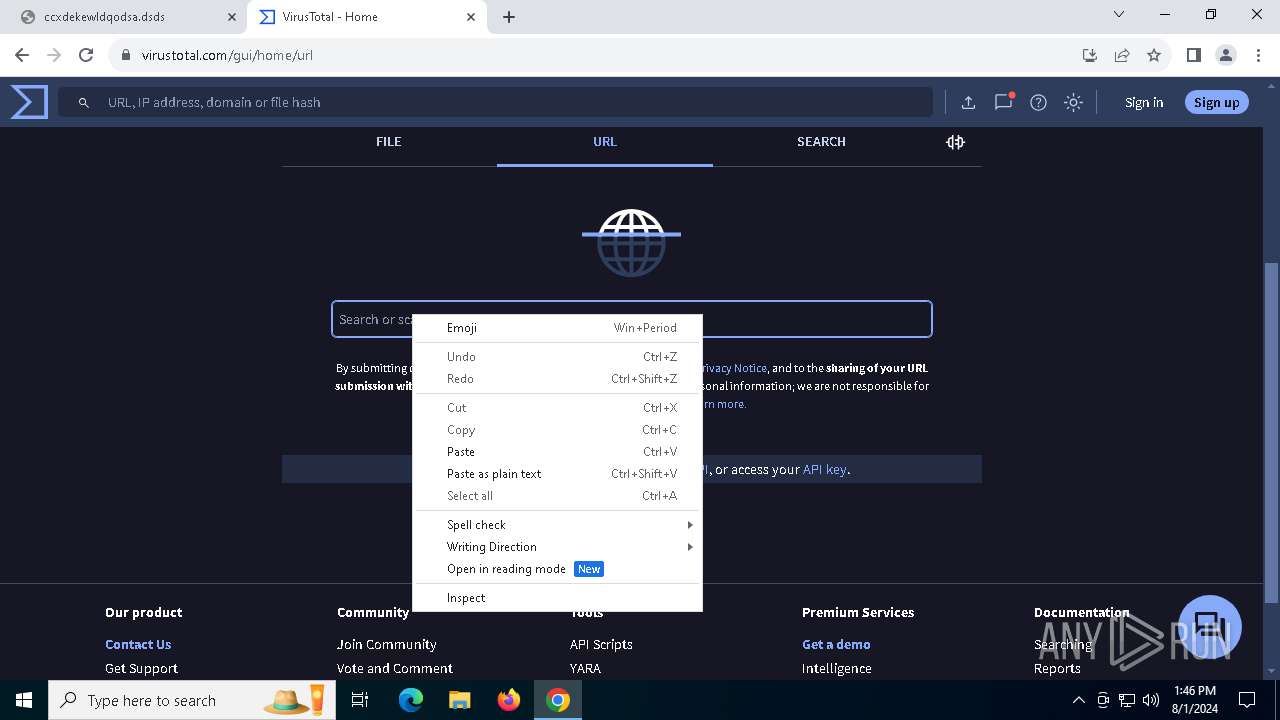Viewport: 1280px width, 720px height.
Task: Click the Search or scan URL field
Action: coord(632,319)
